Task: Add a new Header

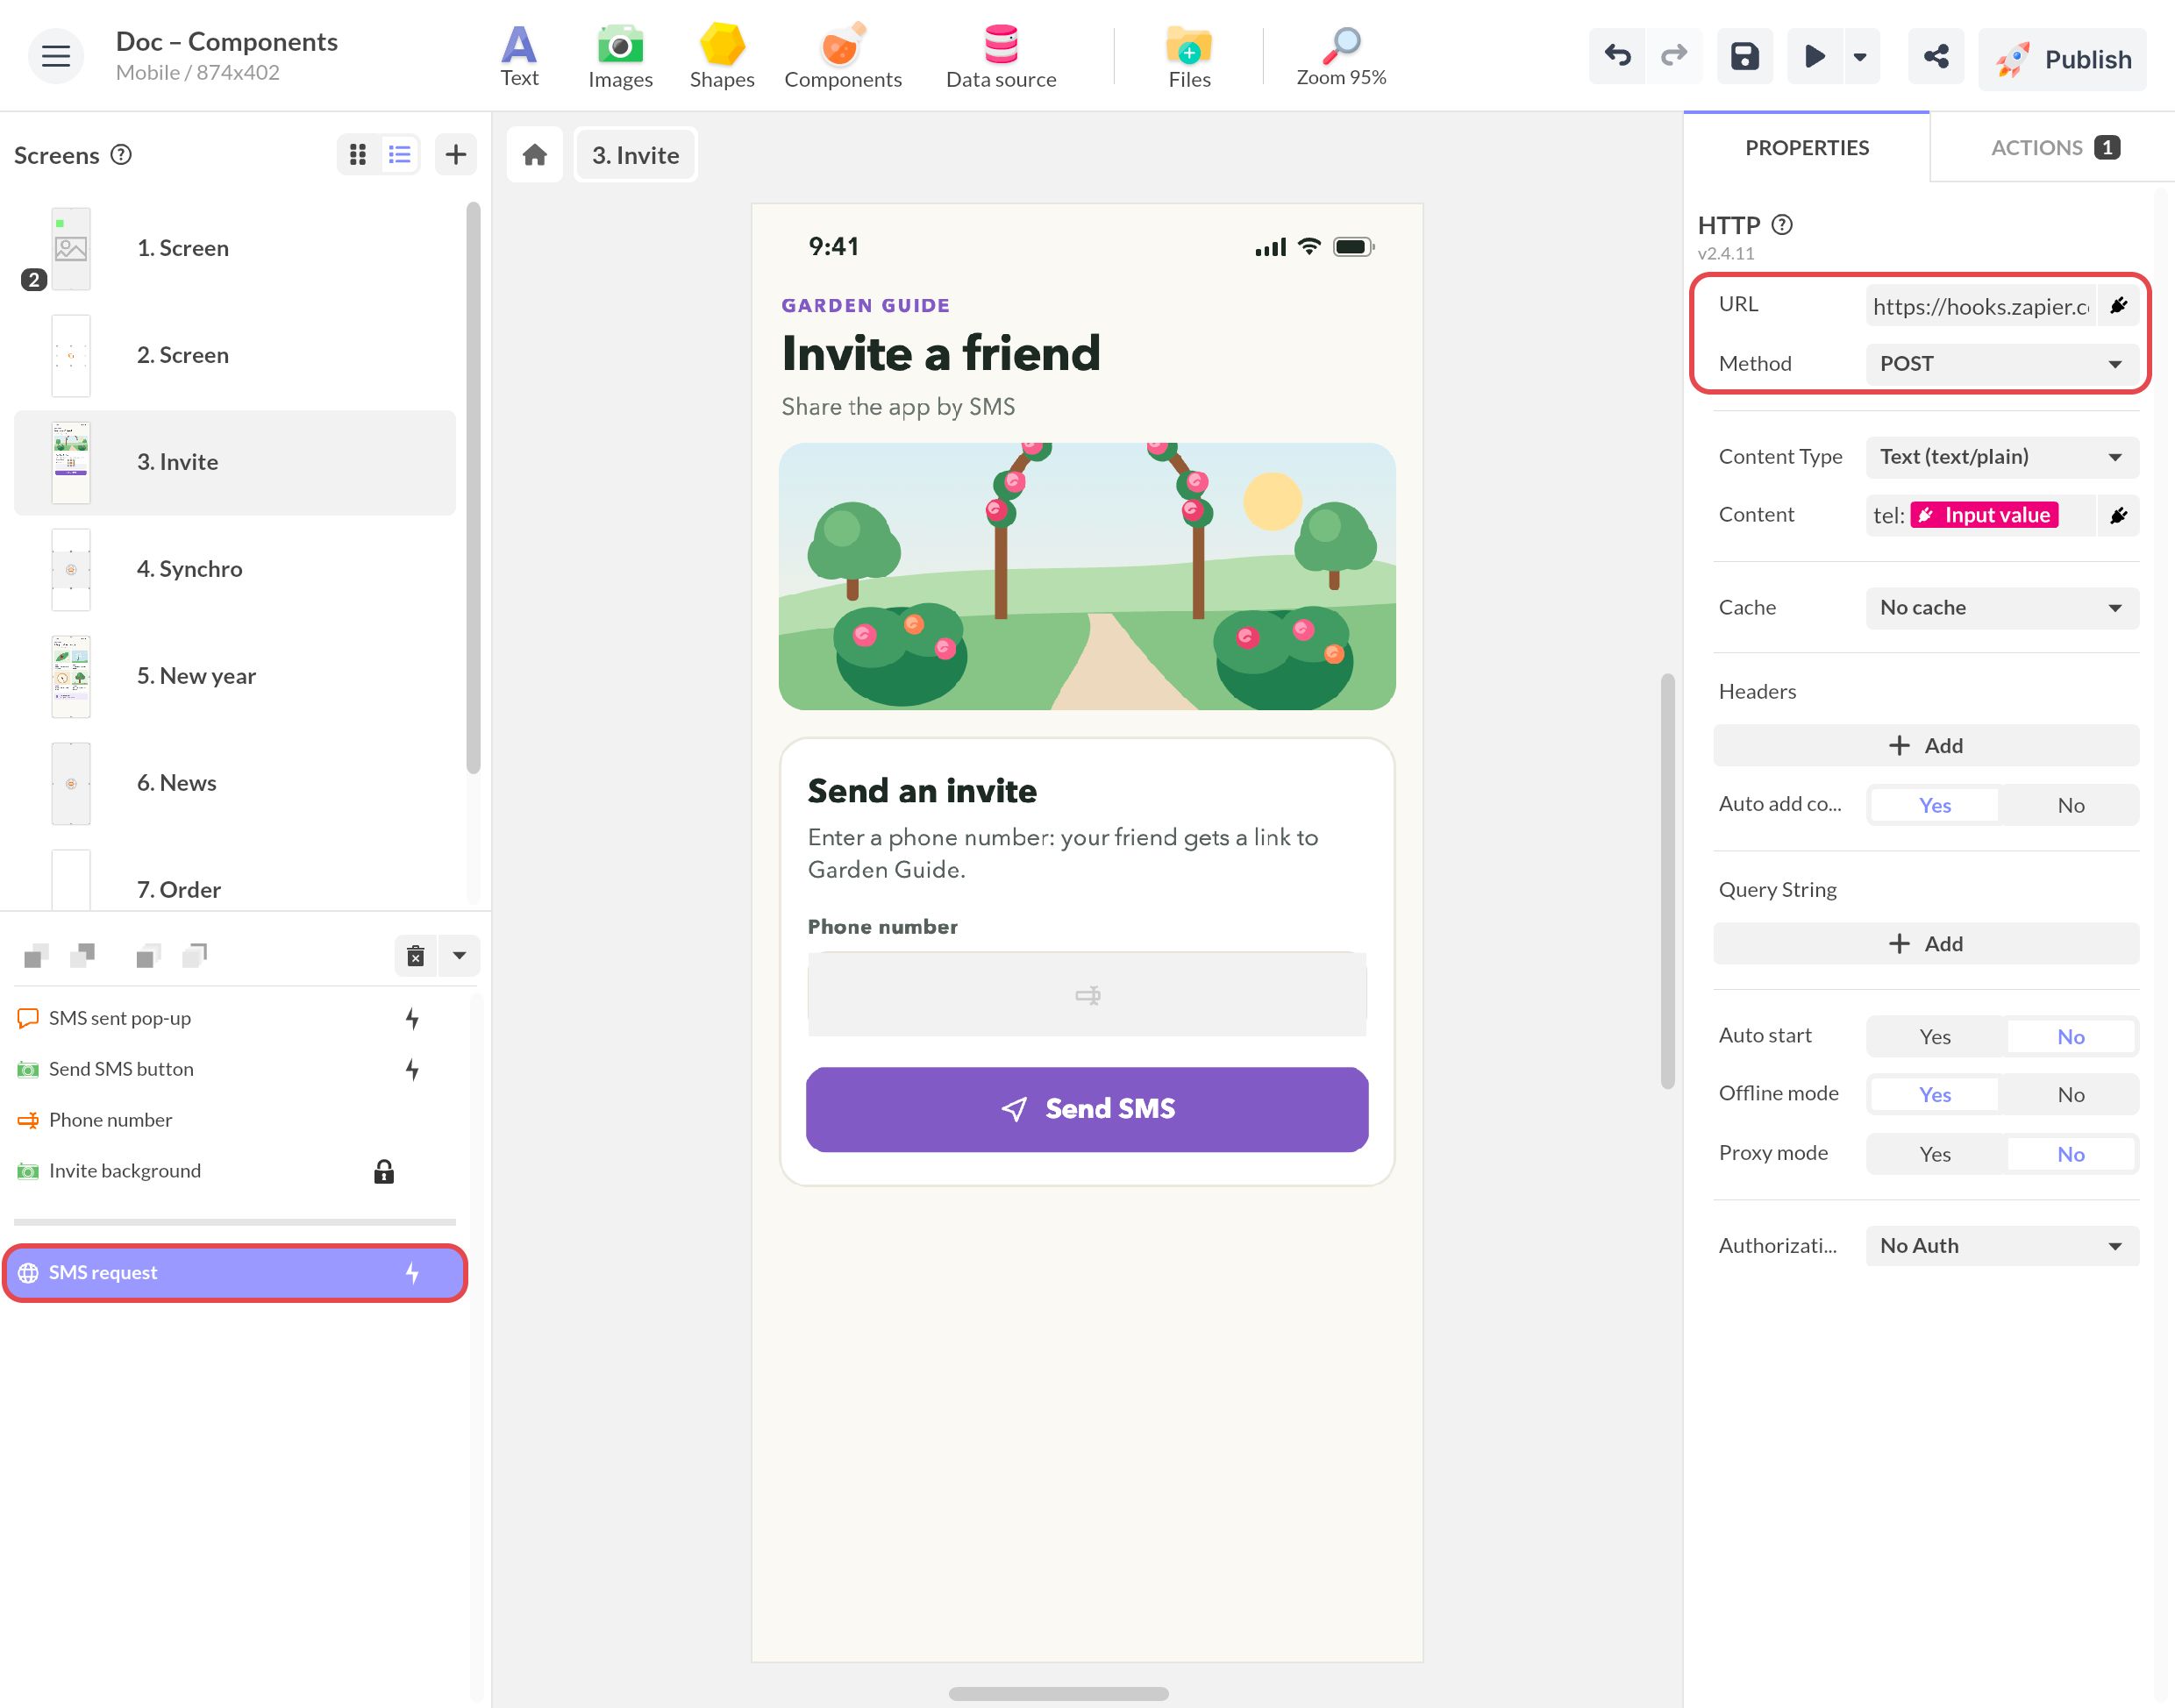Action: coord(1925,746)
